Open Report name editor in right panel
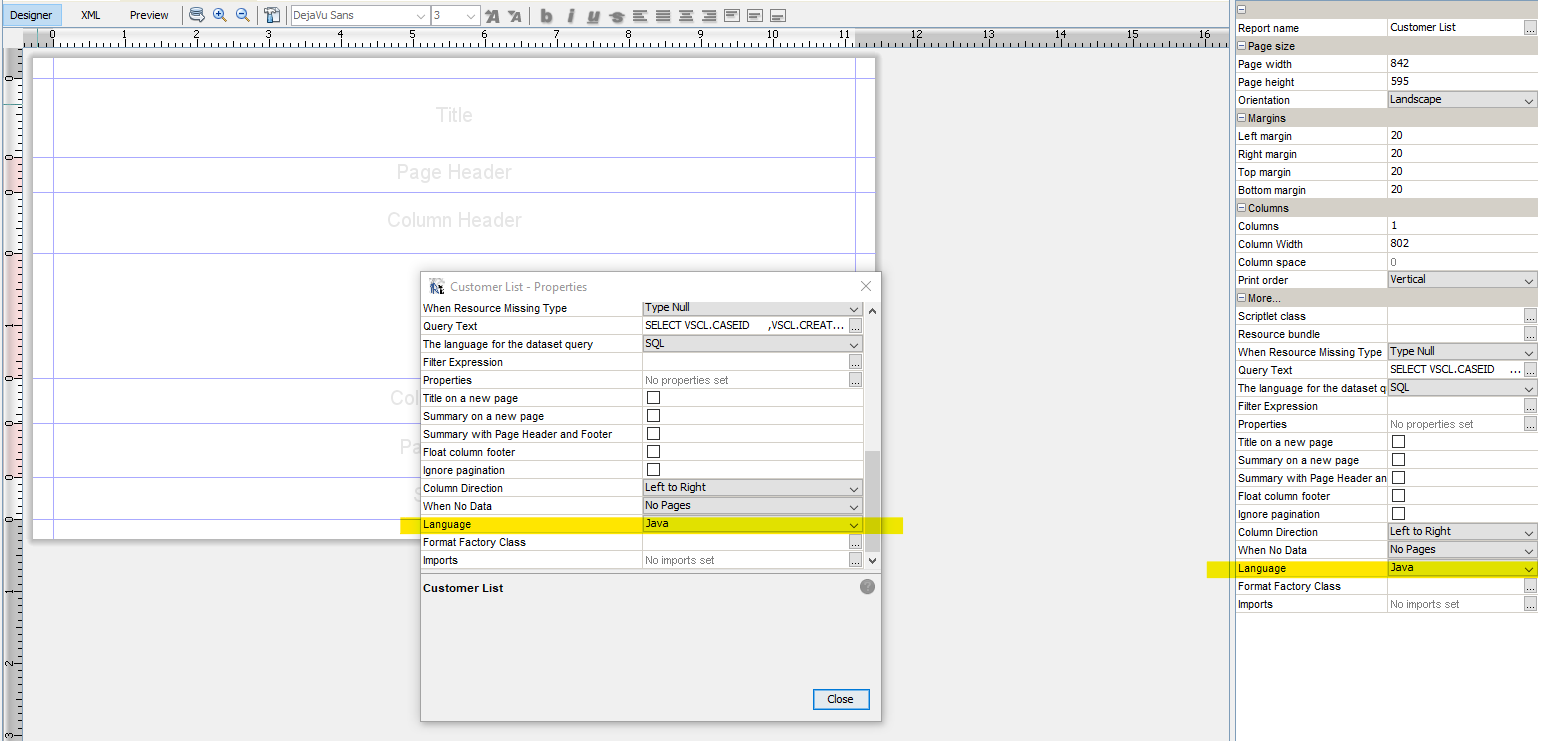This screenshot has height=741, width=1561. (x=1530, y=28)
